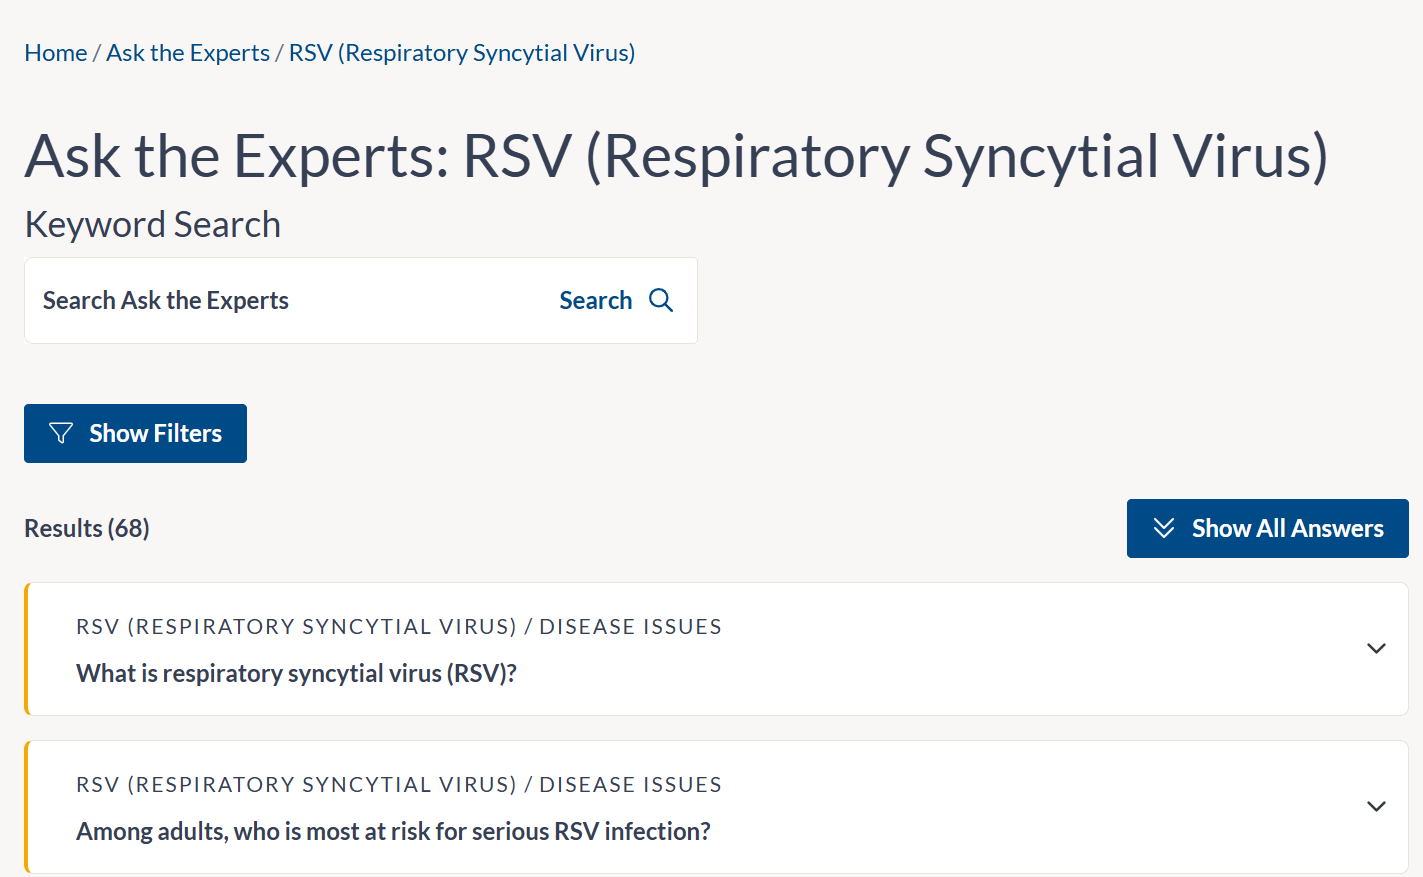1423x877 pixels.
Task: Open the Ask the Experts breadcrumb
Action: pos(188,53)
